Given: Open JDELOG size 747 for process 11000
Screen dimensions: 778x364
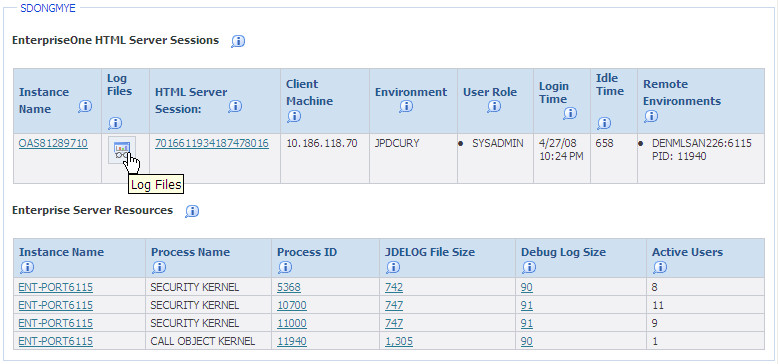Looking at the screenshot, I should coord(394,323).
